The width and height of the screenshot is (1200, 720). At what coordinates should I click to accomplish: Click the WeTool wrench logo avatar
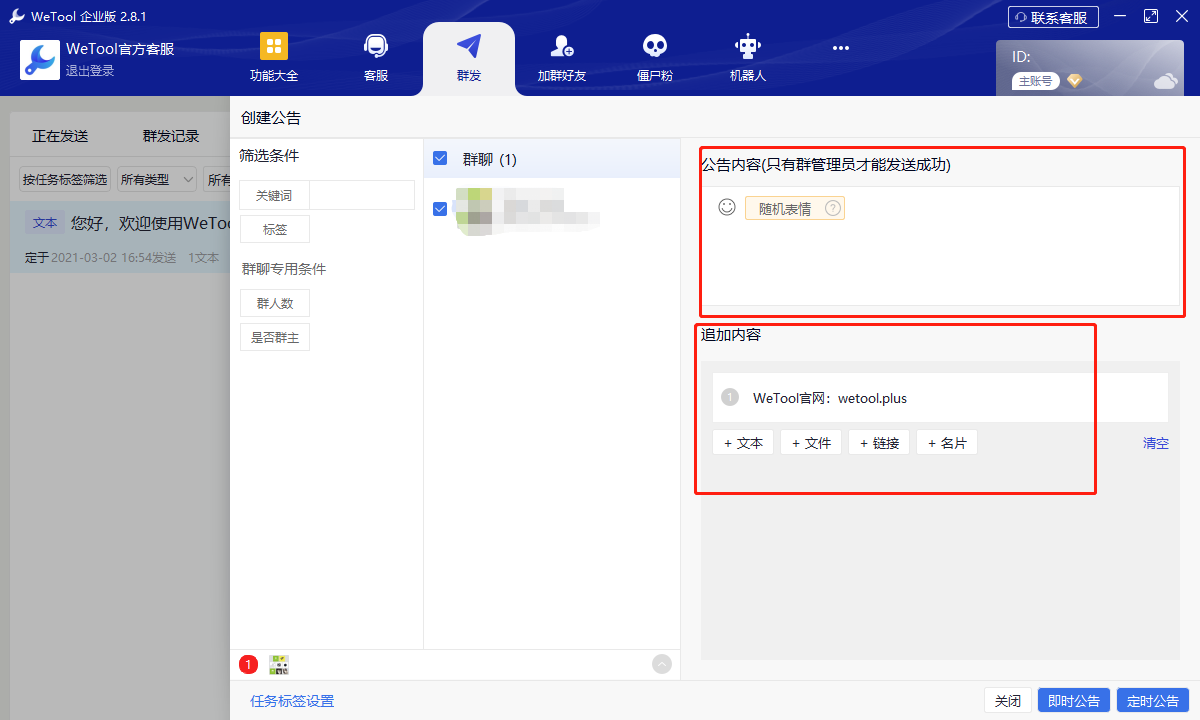pos(40,60)
